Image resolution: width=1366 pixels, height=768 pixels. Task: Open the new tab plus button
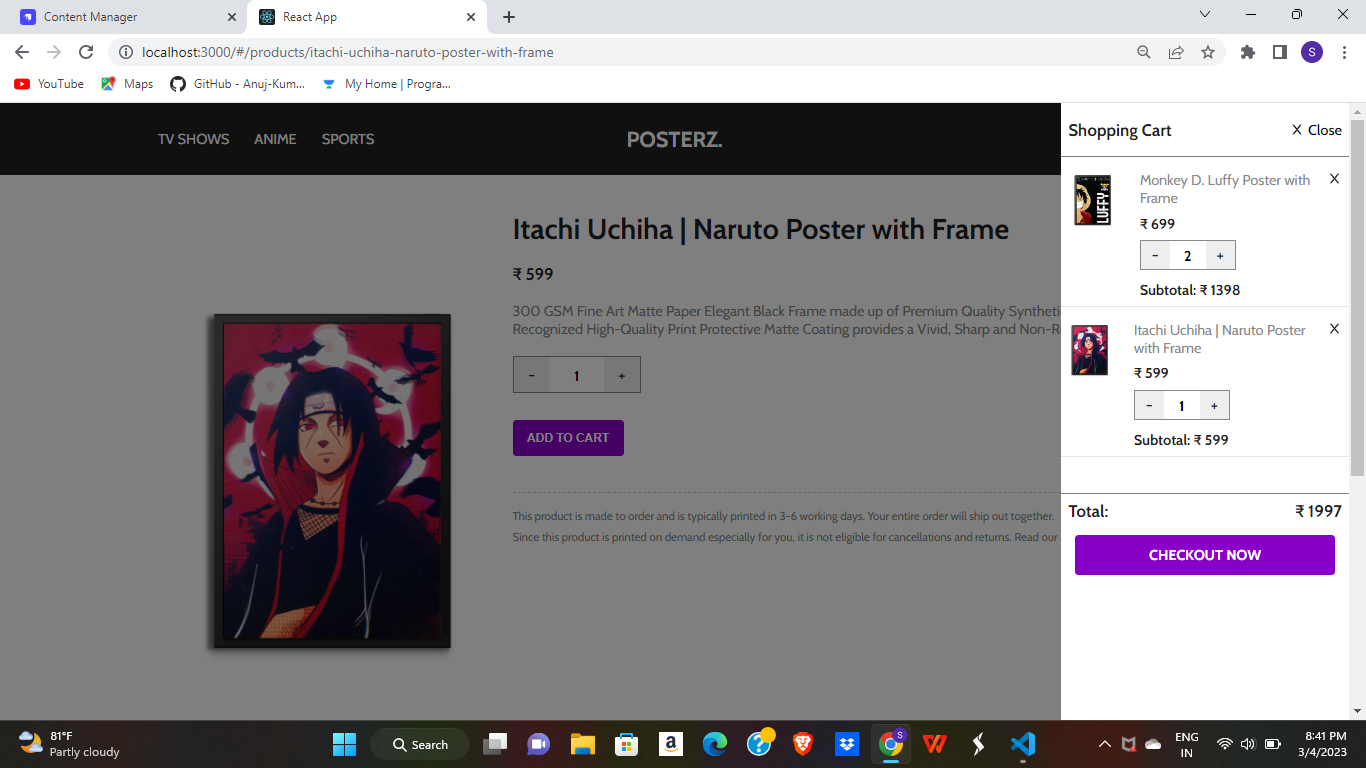509,17
